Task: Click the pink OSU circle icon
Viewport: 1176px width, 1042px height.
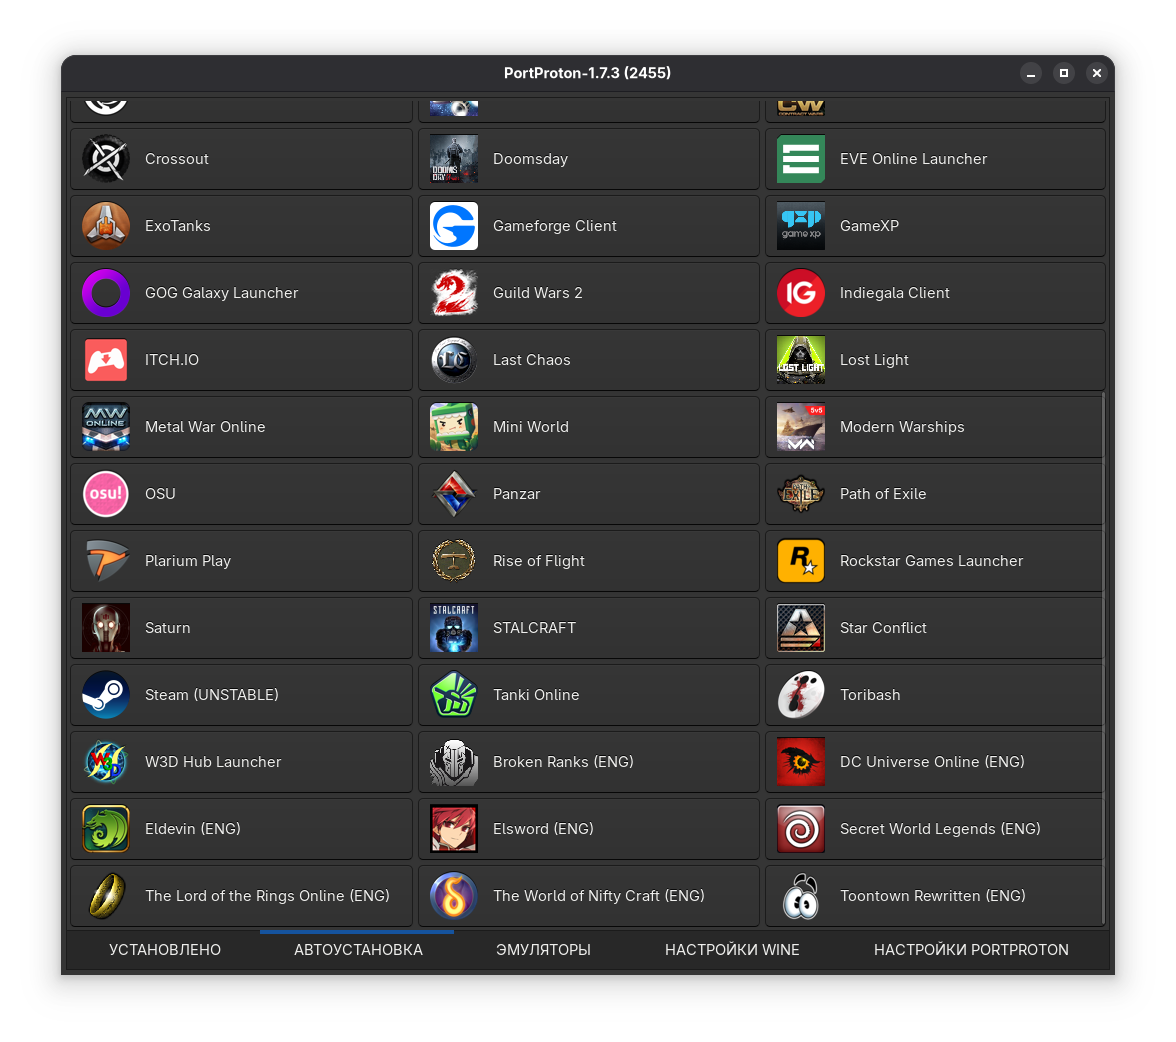Action: [x=105, y=494]
